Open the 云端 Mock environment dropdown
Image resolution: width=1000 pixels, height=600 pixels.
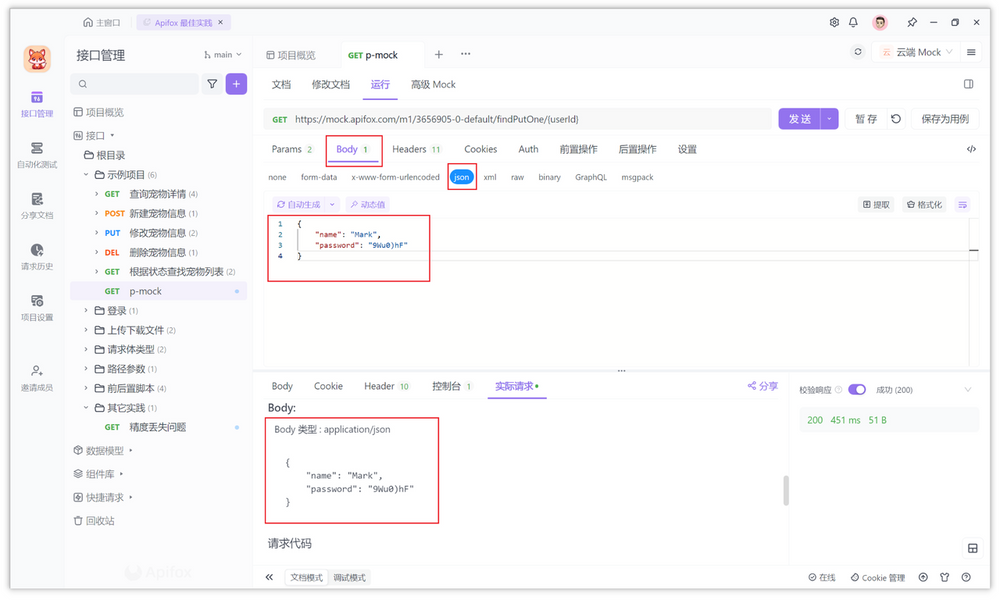coord(917,53)
